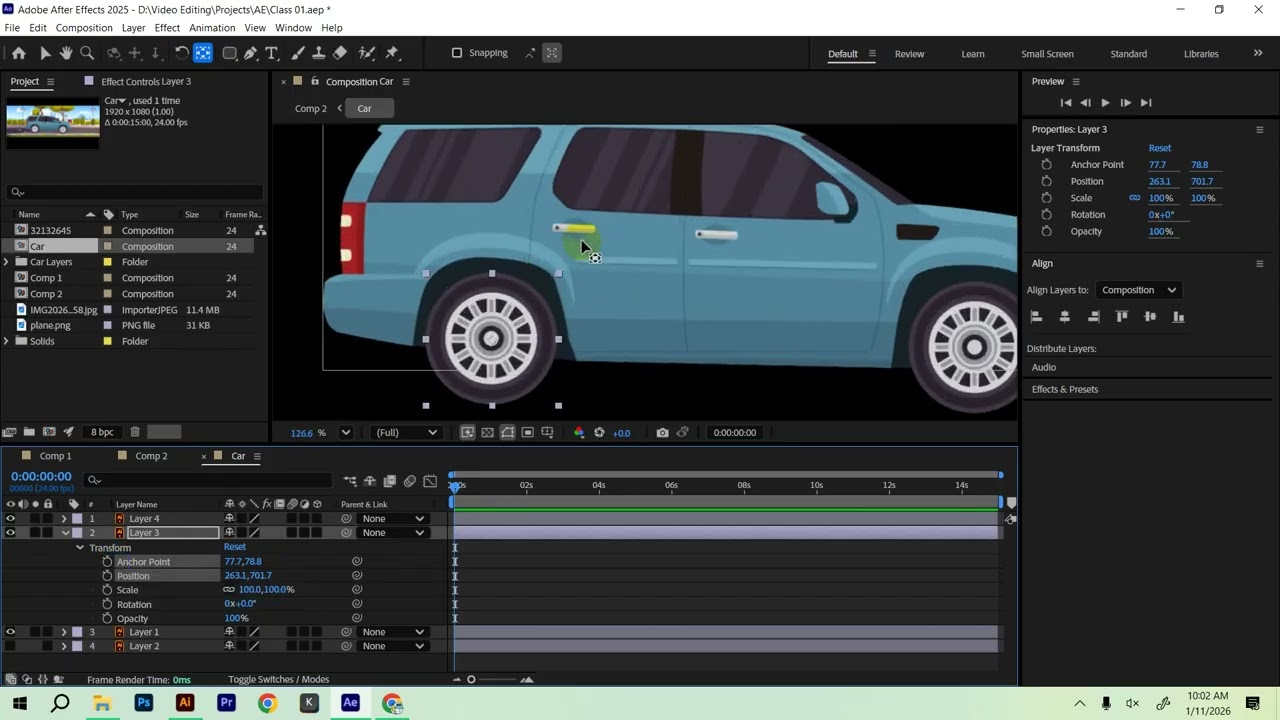Screen dimensions: 1280x720
Task: Switch to the Effect Controls Layer 3 tab
Action: click(x=146, y=81)
